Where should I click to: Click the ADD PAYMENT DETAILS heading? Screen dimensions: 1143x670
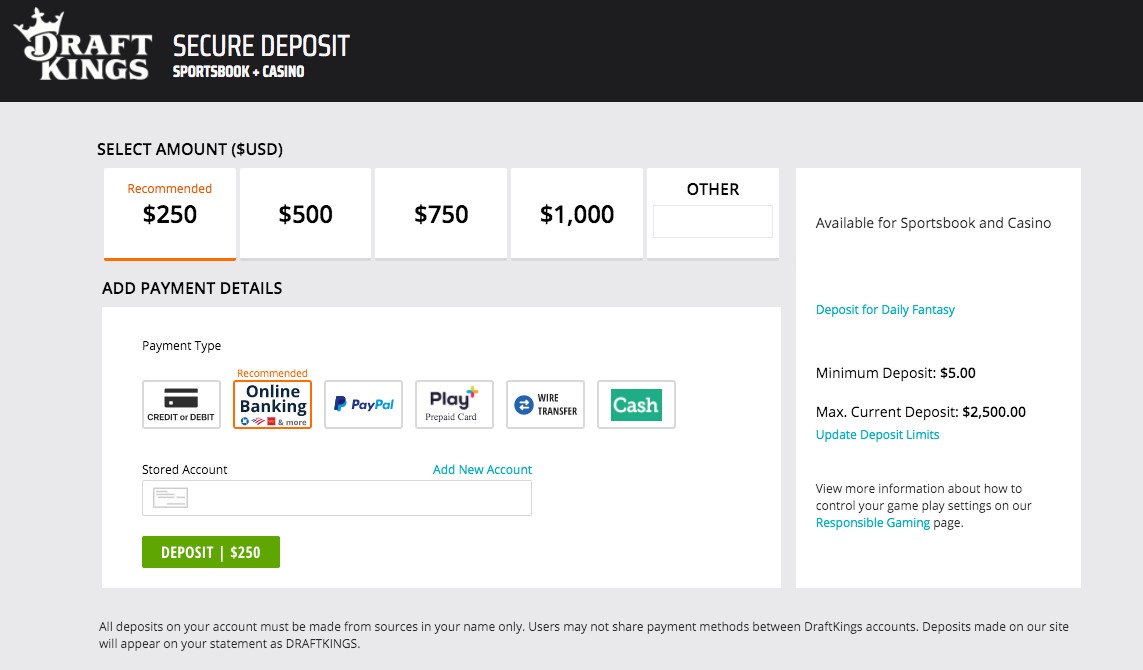192,288
